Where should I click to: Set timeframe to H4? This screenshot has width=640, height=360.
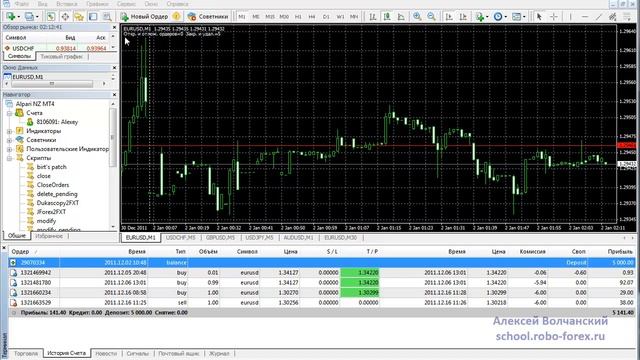tap(312, 17)
